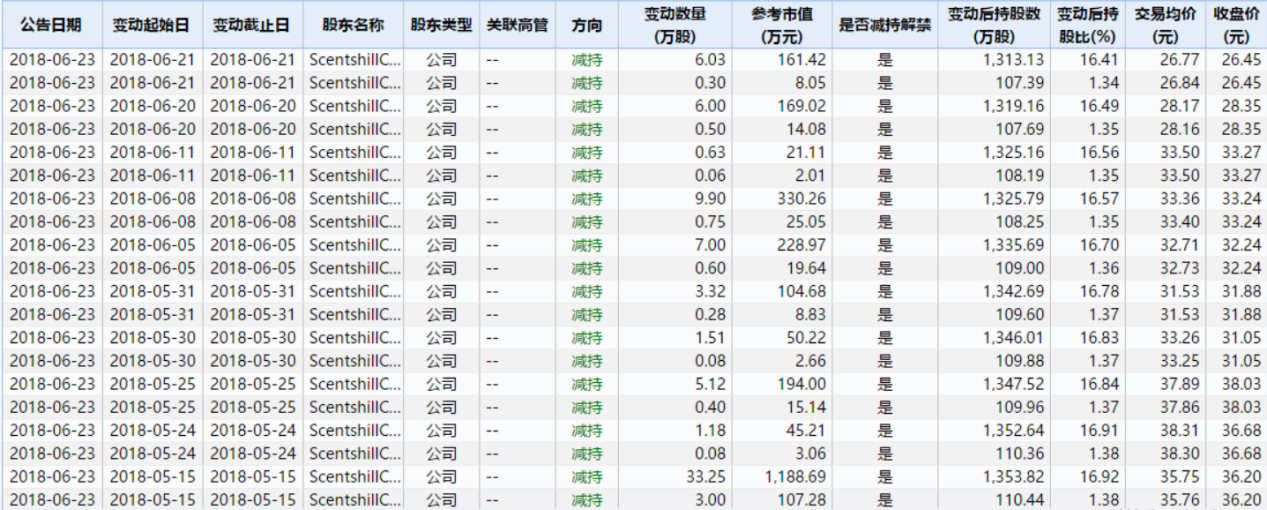1267x510 pixels.
Task: Click the 108.19 holdings cell
Action: click(x=993, y=175)
